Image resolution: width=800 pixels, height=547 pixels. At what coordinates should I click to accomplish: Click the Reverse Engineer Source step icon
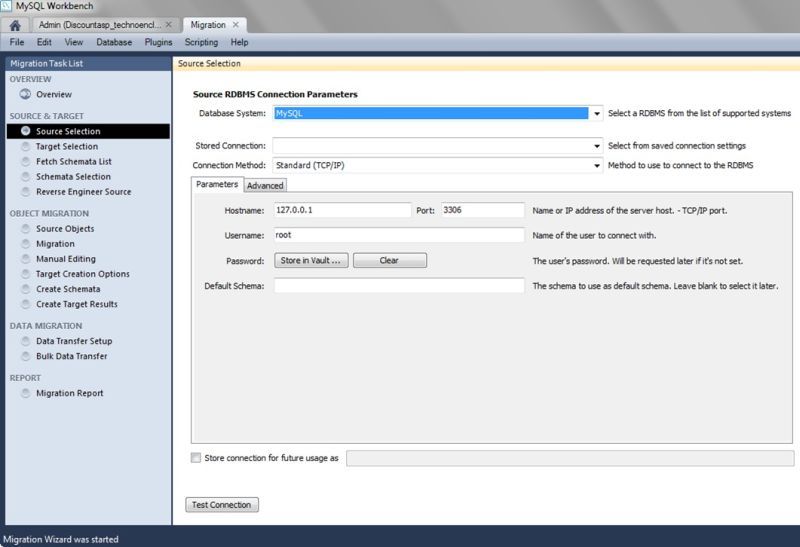tap(25, 192)
